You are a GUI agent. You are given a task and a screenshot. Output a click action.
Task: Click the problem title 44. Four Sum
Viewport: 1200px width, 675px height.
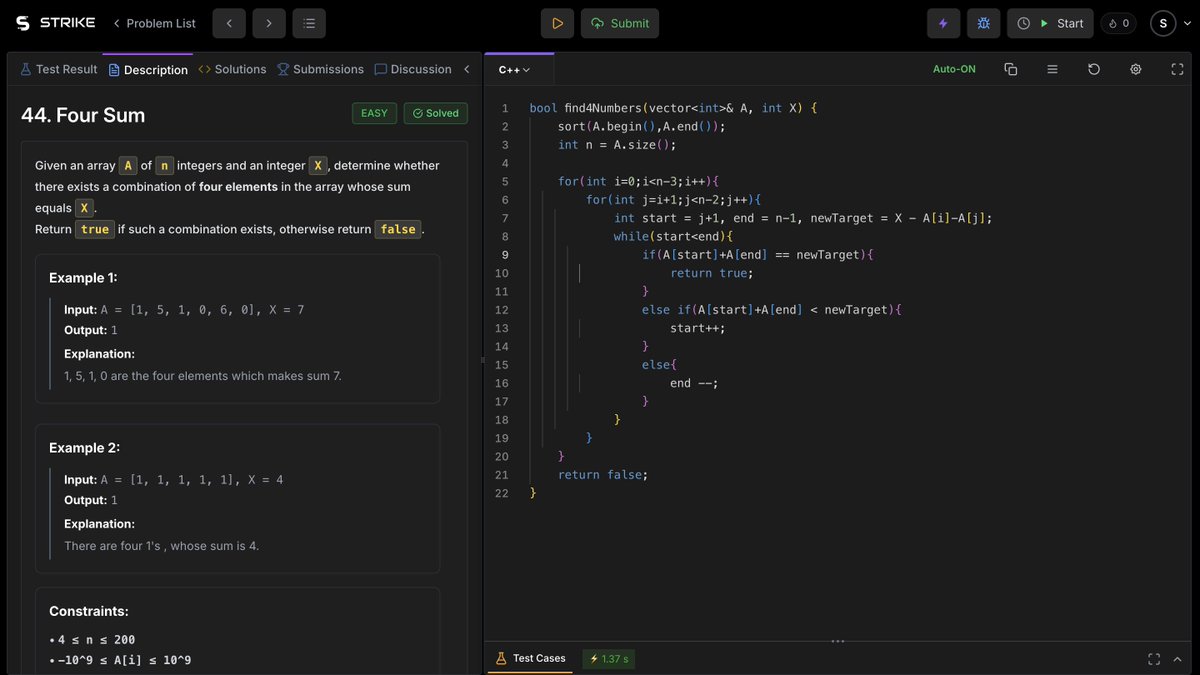(83, 115)
